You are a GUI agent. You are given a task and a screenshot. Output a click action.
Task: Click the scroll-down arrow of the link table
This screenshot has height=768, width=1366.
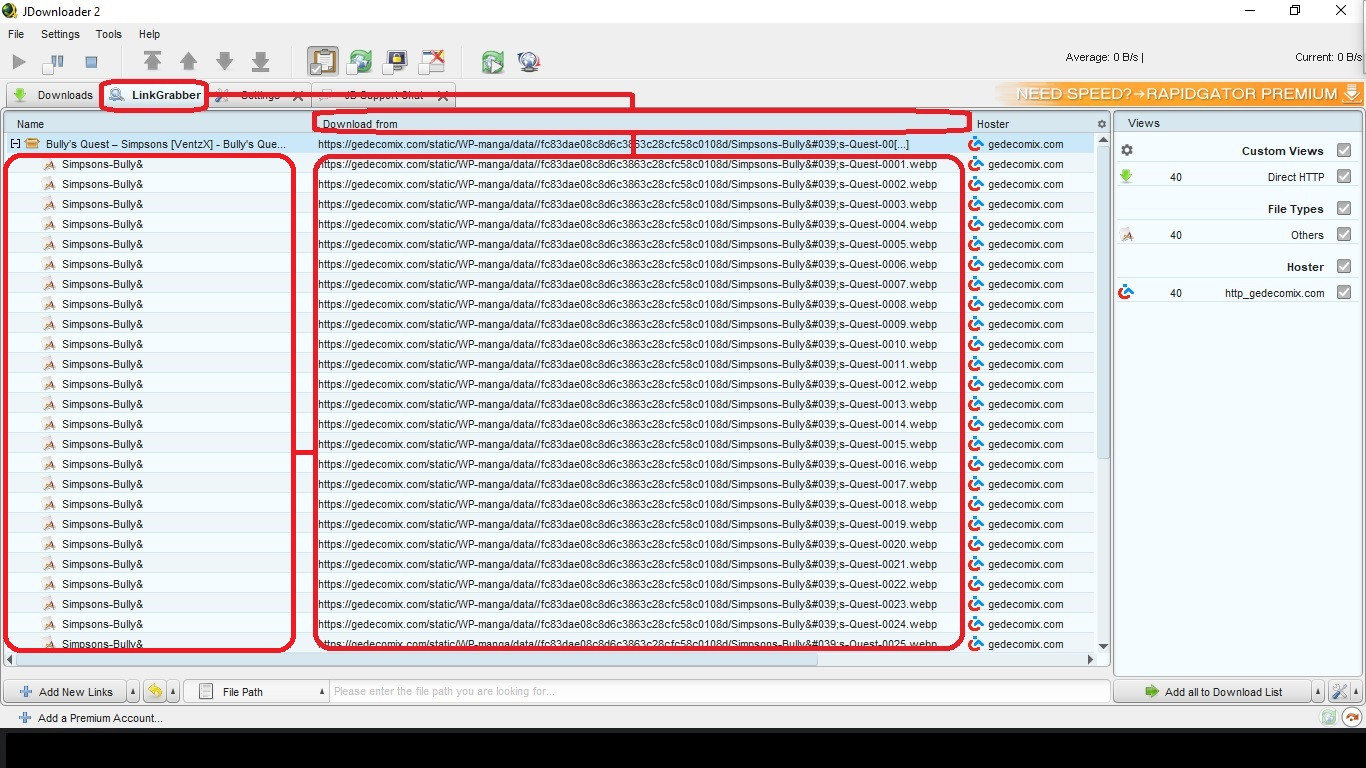1103,646
